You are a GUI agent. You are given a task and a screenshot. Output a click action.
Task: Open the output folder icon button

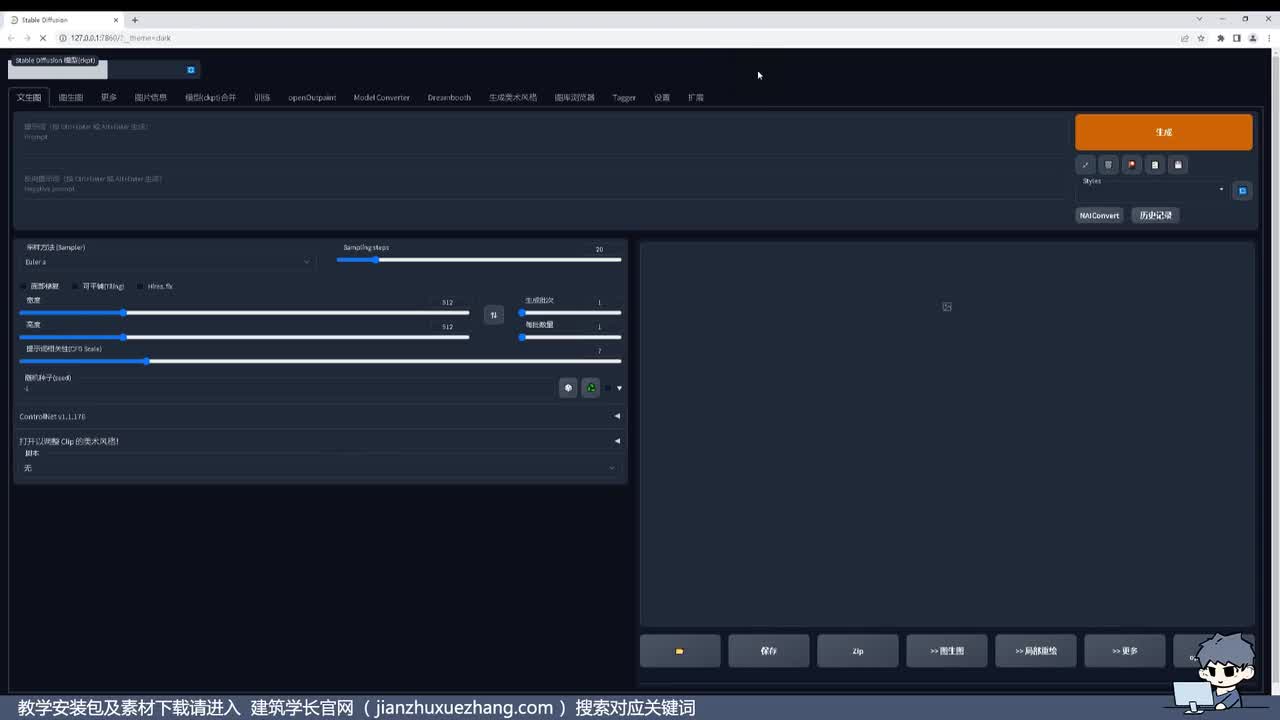[x=679, y=651]
